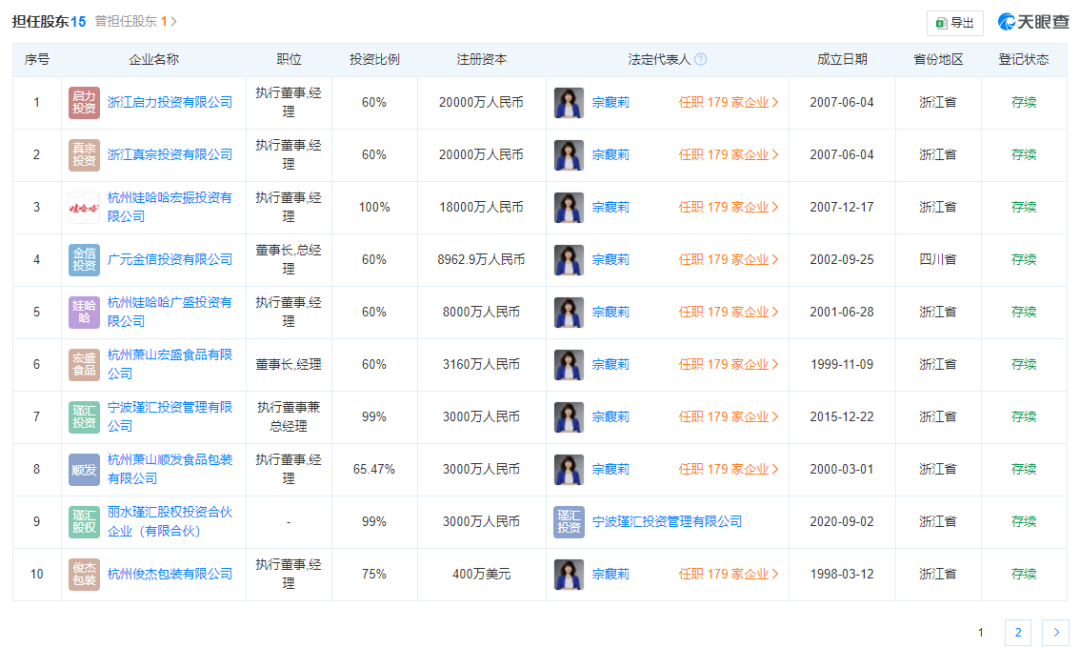This screenshot has height=648, width=1080.
Task: Click the 导出 export button
Action: (x=955, y=23)
